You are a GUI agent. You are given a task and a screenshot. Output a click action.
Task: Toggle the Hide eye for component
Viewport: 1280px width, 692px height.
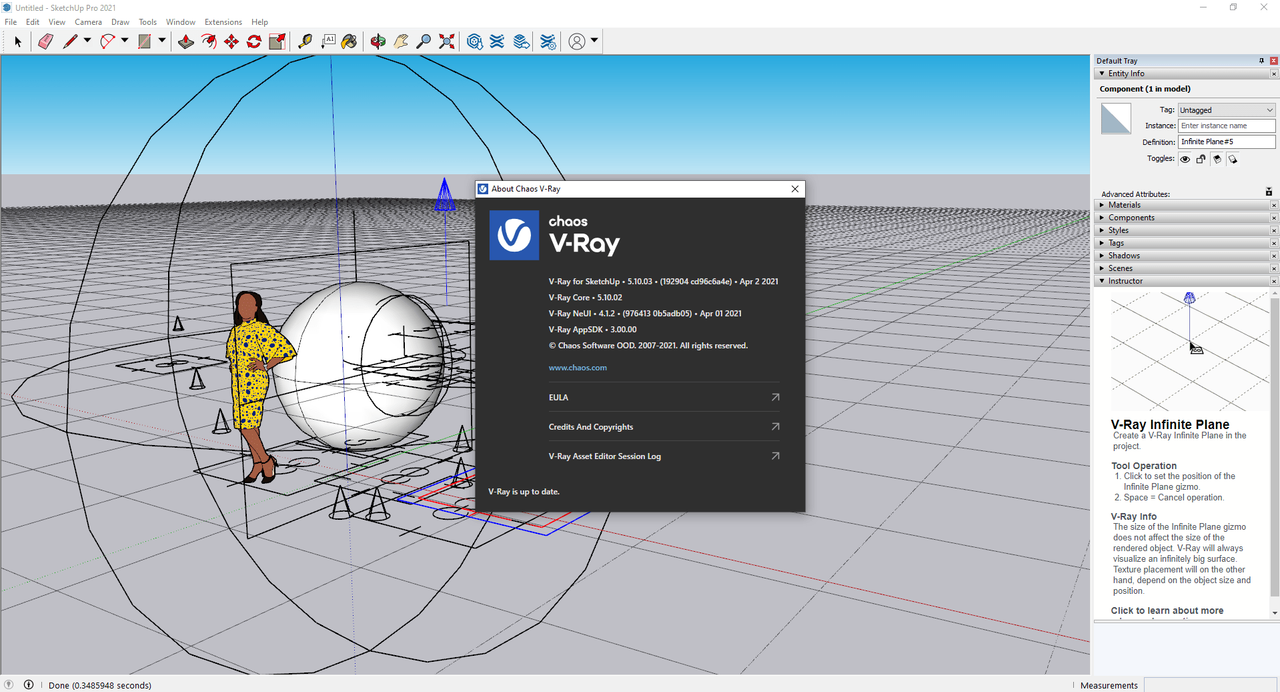pos(1185,159)
